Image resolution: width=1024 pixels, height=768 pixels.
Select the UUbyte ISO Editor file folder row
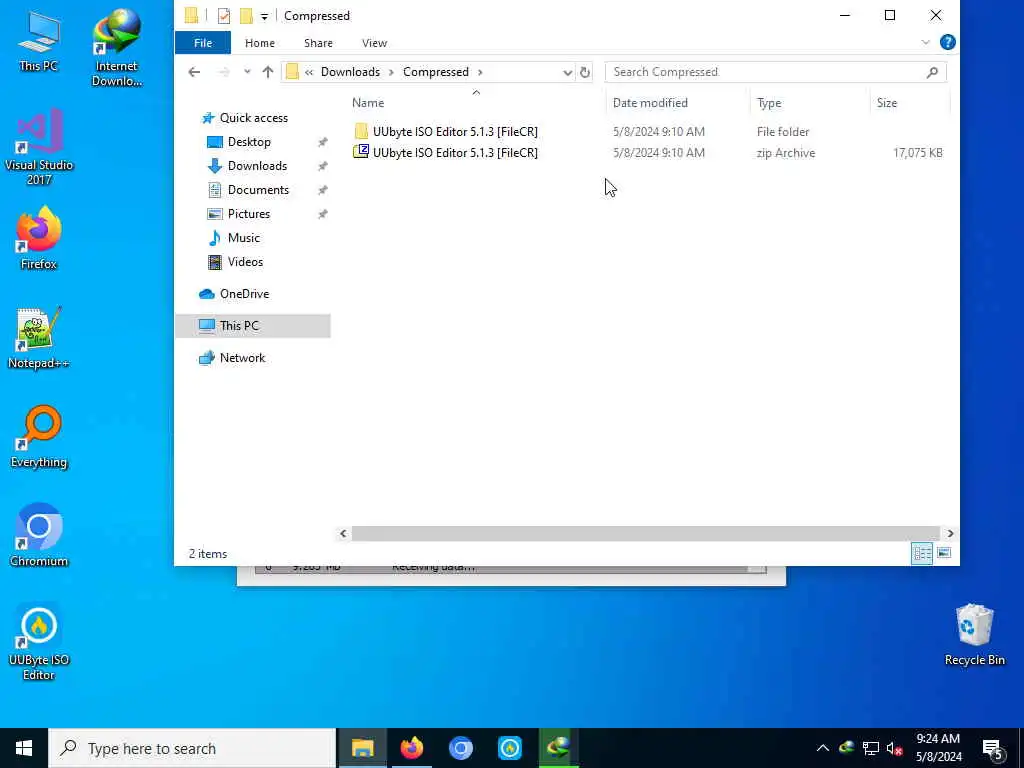[x=647, y=132]
